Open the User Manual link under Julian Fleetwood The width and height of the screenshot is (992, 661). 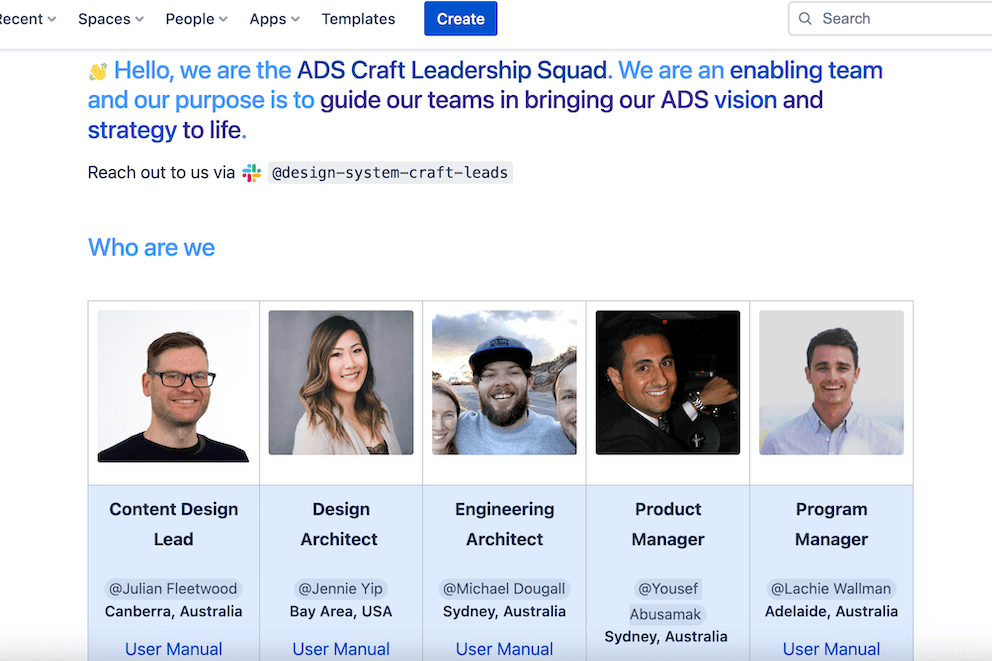coord(173,649)
